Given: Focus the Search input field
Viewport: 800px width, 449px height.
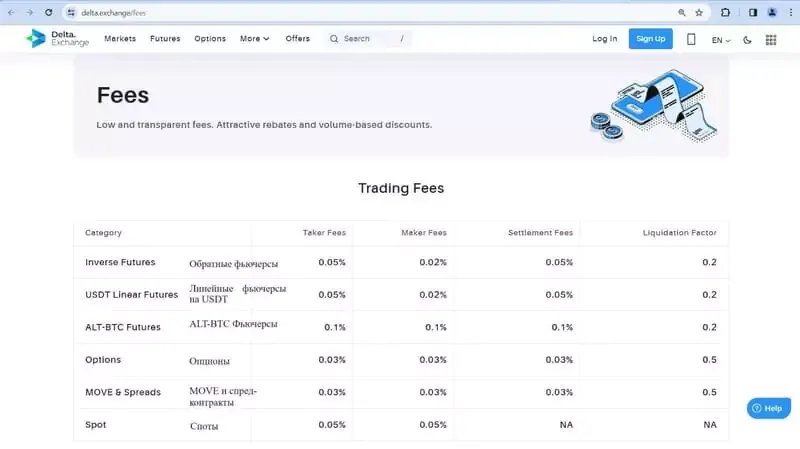Looking at the screenshot, I should click(367, 39).
